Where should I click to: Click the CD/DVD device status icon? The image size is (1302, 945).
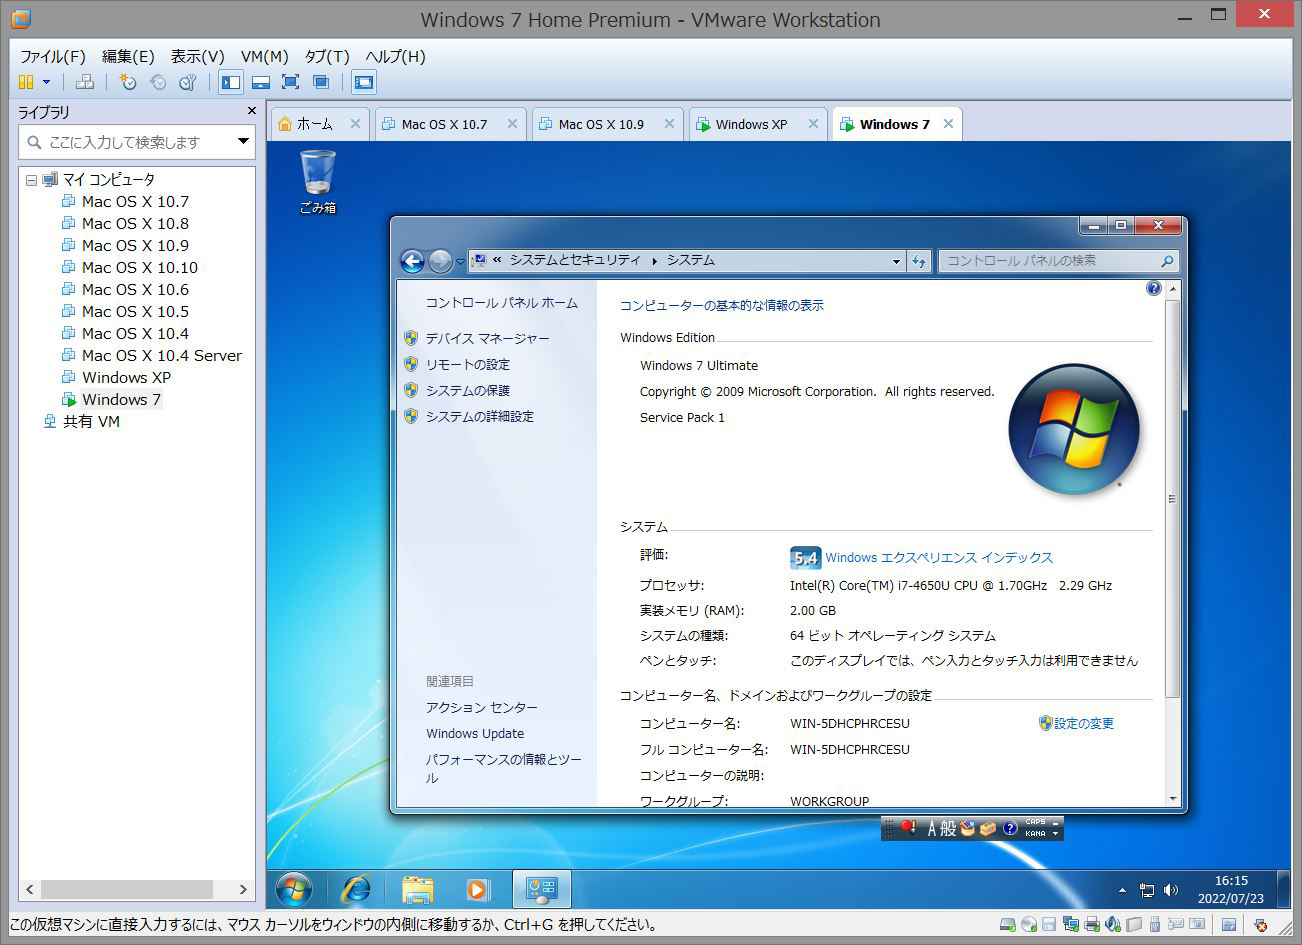pyautogui.click(x=1029, y=925)
